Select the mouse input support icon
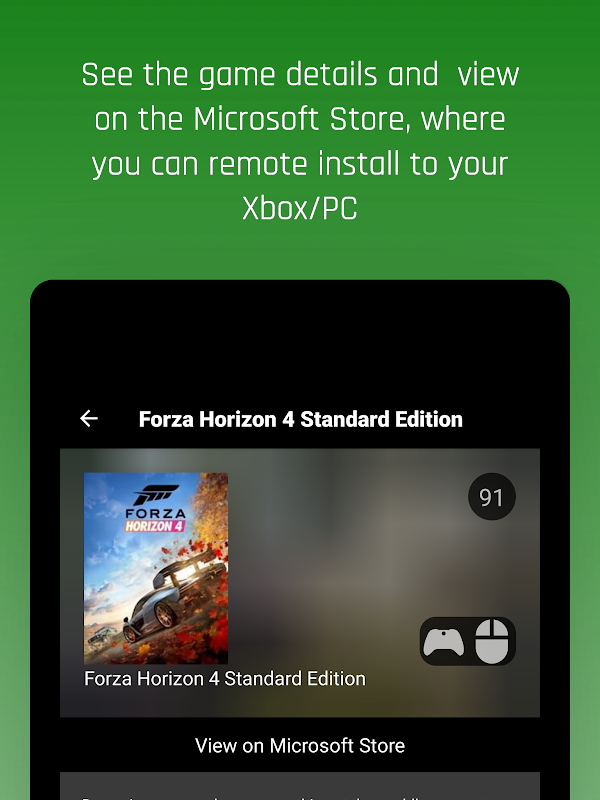600x800 pixels. [x=492, y=641]
